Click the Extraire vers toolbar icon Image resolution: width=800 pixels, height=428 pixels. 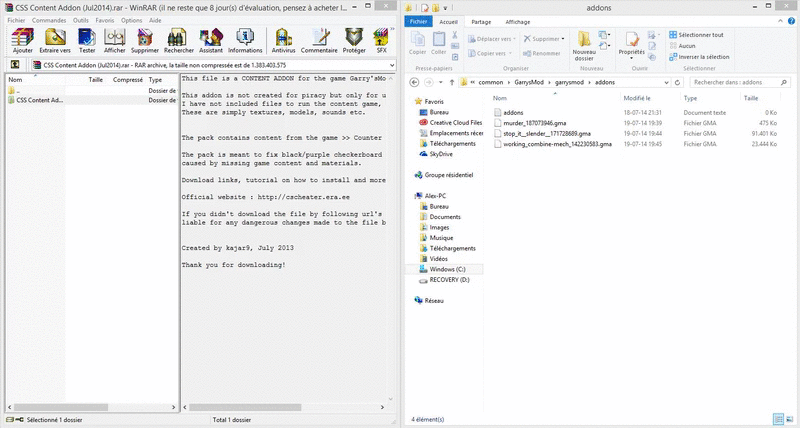tap(55, 41)
